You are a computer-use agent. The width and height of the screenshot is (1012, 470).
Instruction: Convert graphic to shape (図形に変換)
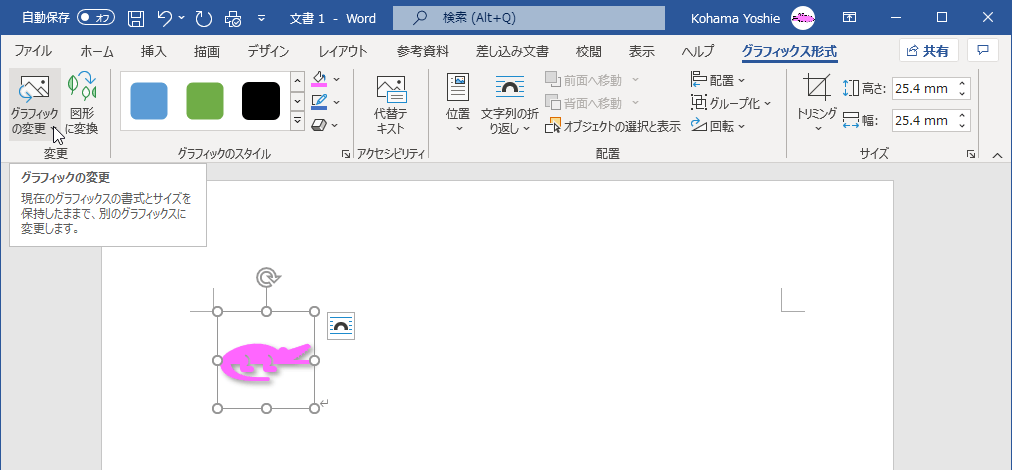click(82, 105)
